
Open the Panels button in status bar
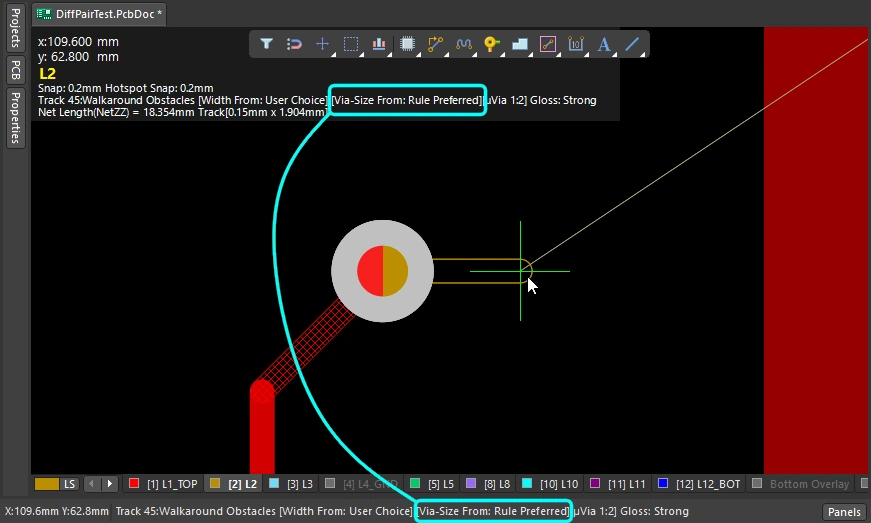844,512
